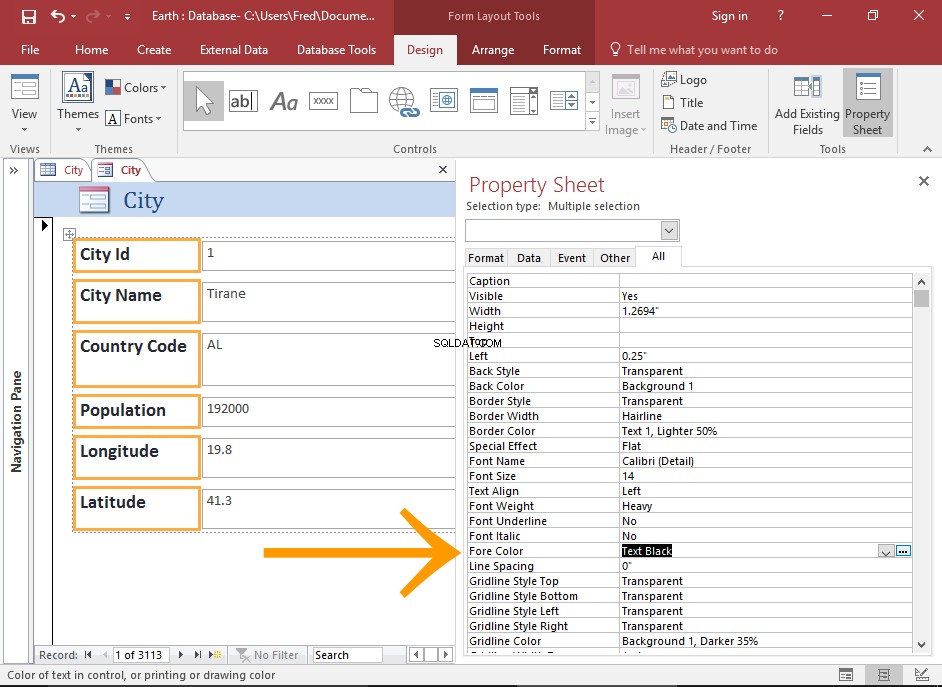Click the Font Size value 14

pyautogui.click(x=765, y=476)
